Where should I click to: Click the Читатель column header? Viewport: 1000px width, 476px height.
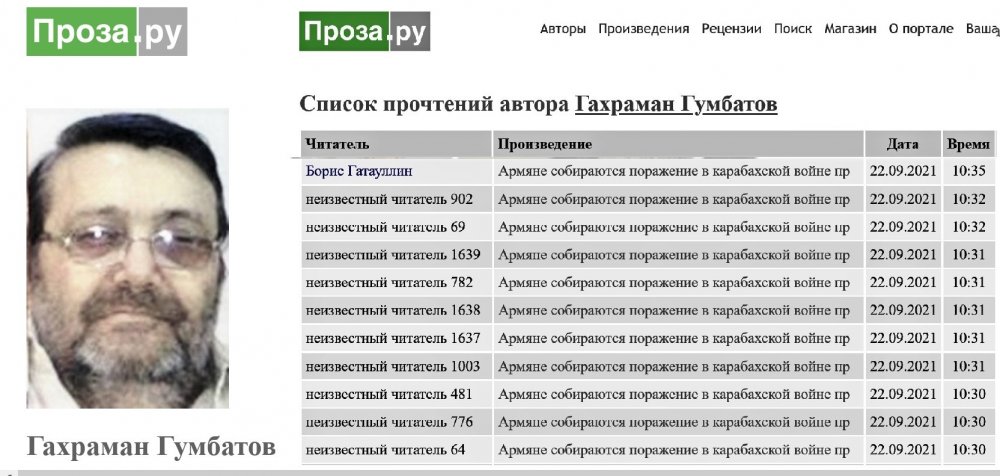pos(396,144)
